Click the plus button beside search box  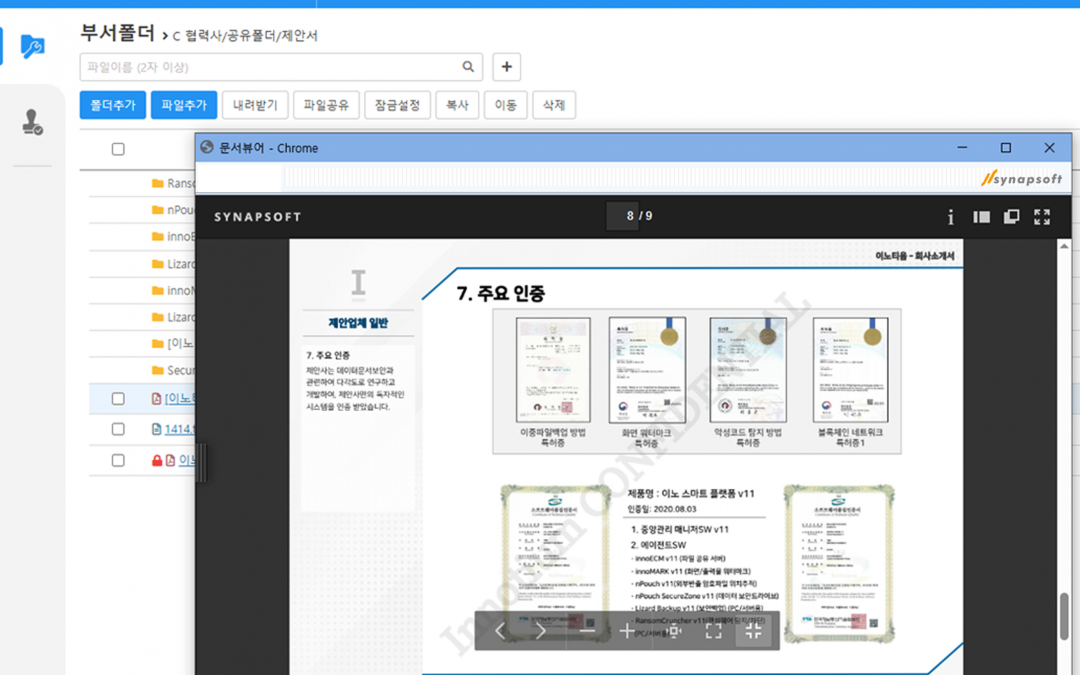506,67
